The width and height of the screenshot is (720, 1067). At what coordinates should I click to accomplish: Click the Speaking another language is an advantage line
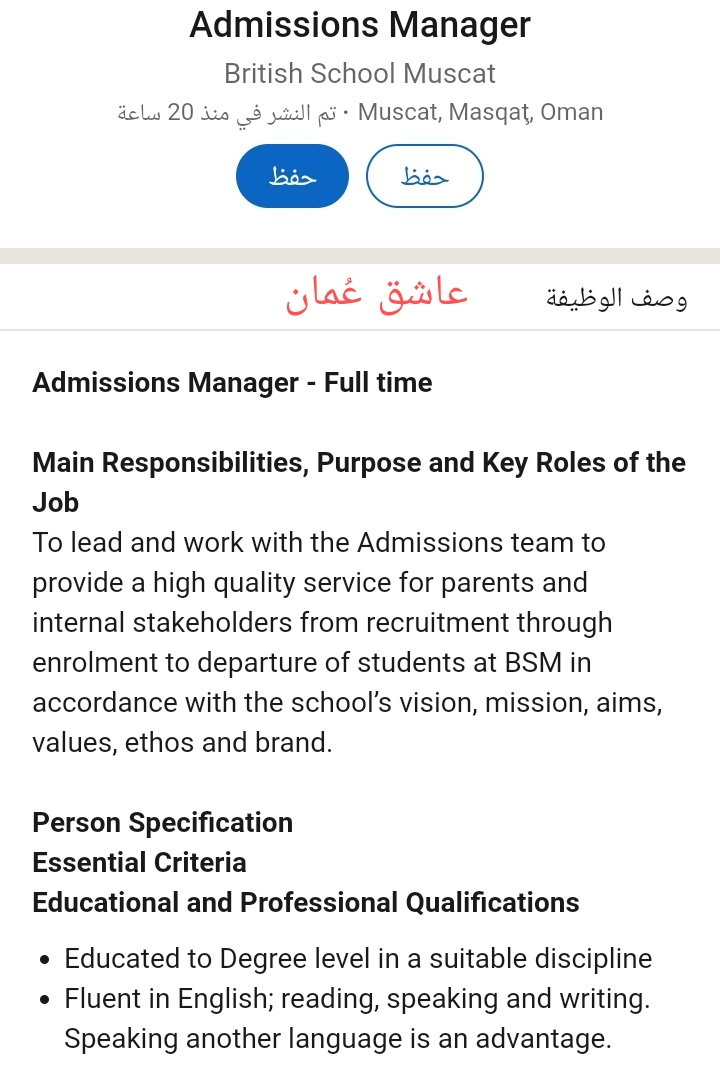point(337,1039)
